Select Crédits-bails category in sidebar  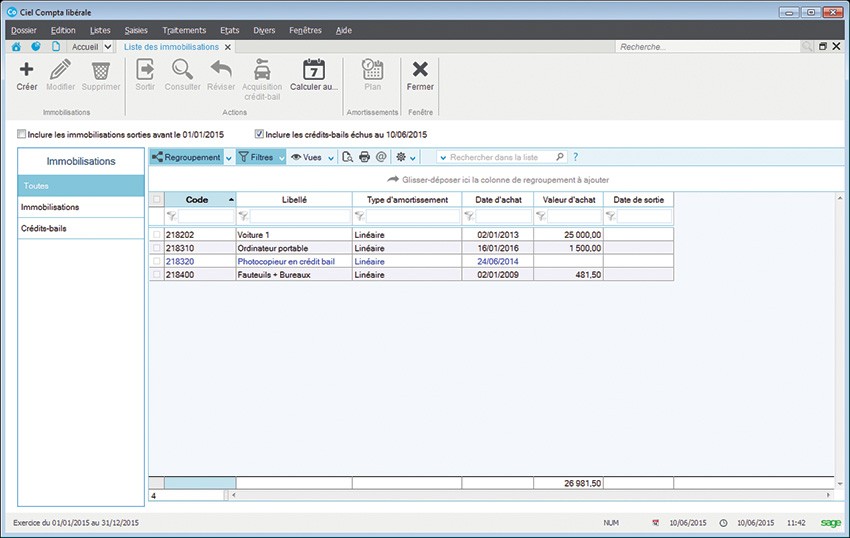[81, 228]
